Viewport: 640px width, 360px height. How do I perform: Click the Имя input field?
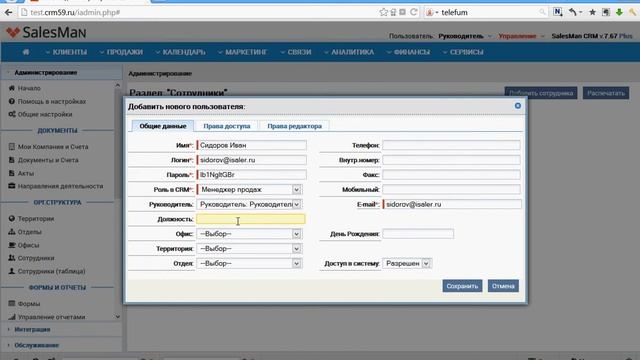click(x=251, y=145)
